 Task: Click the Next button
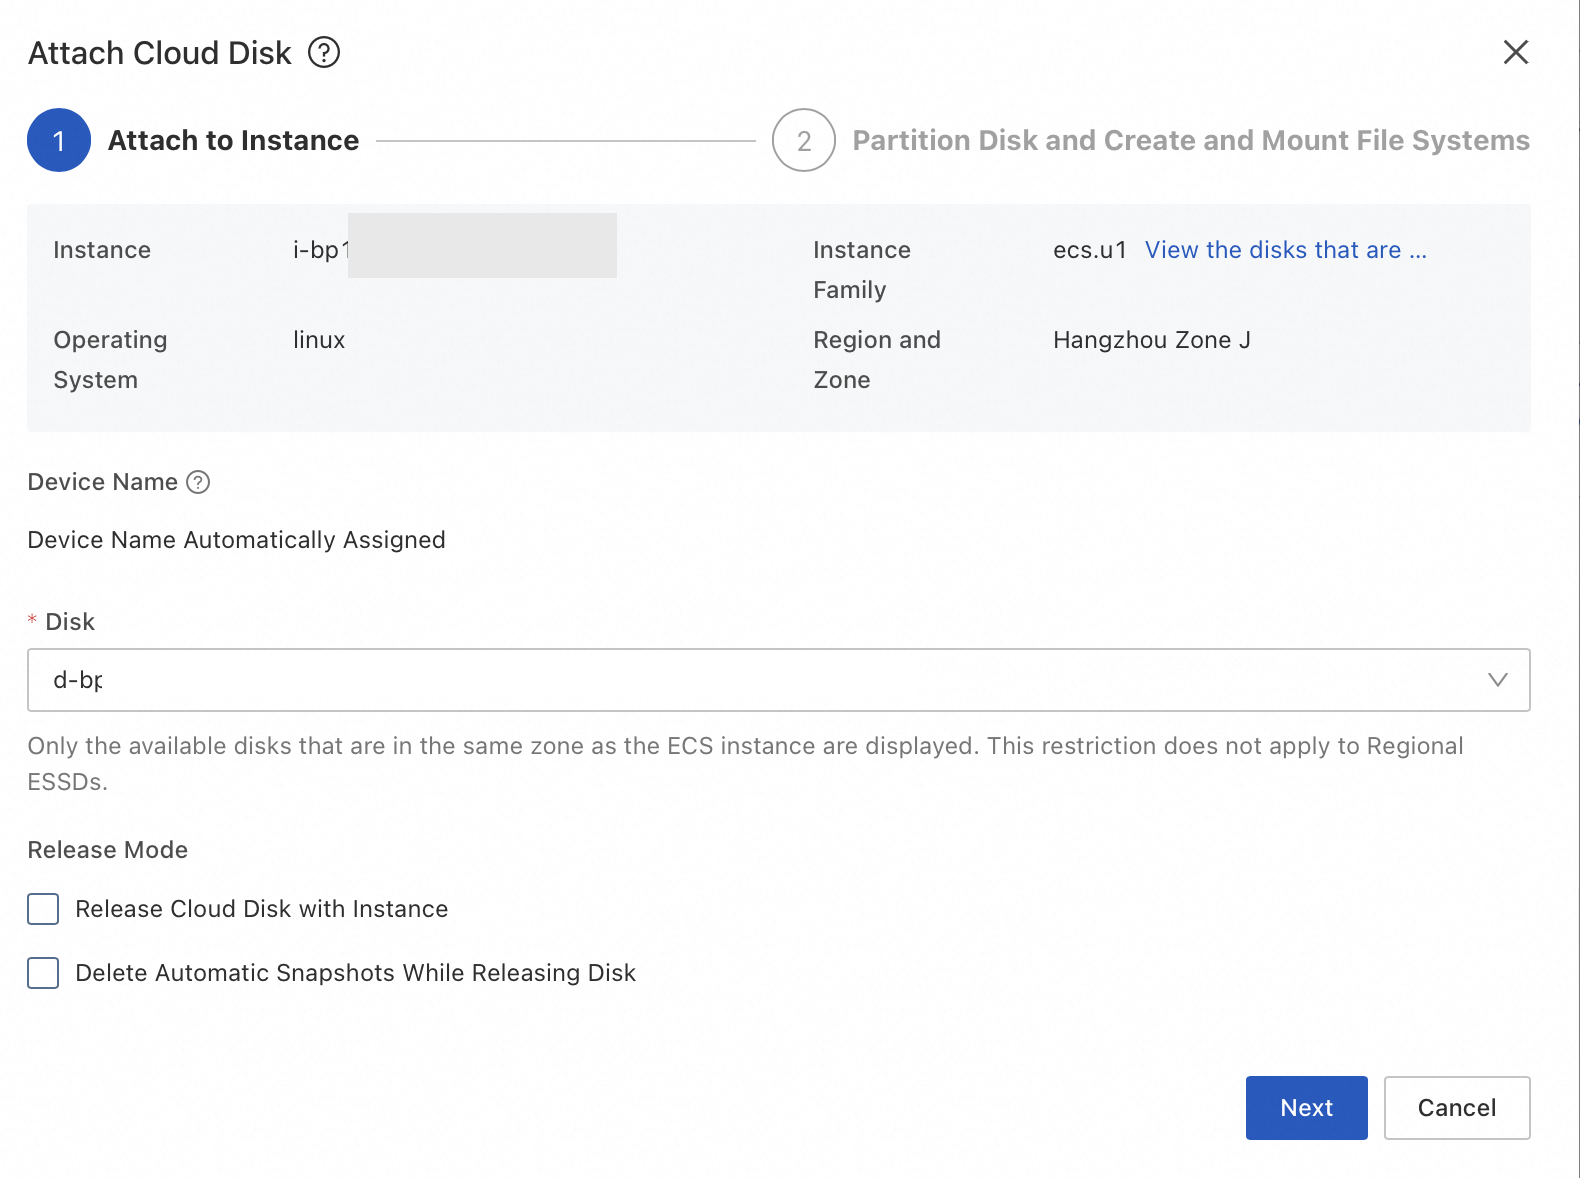[x=1306, y=1108]
